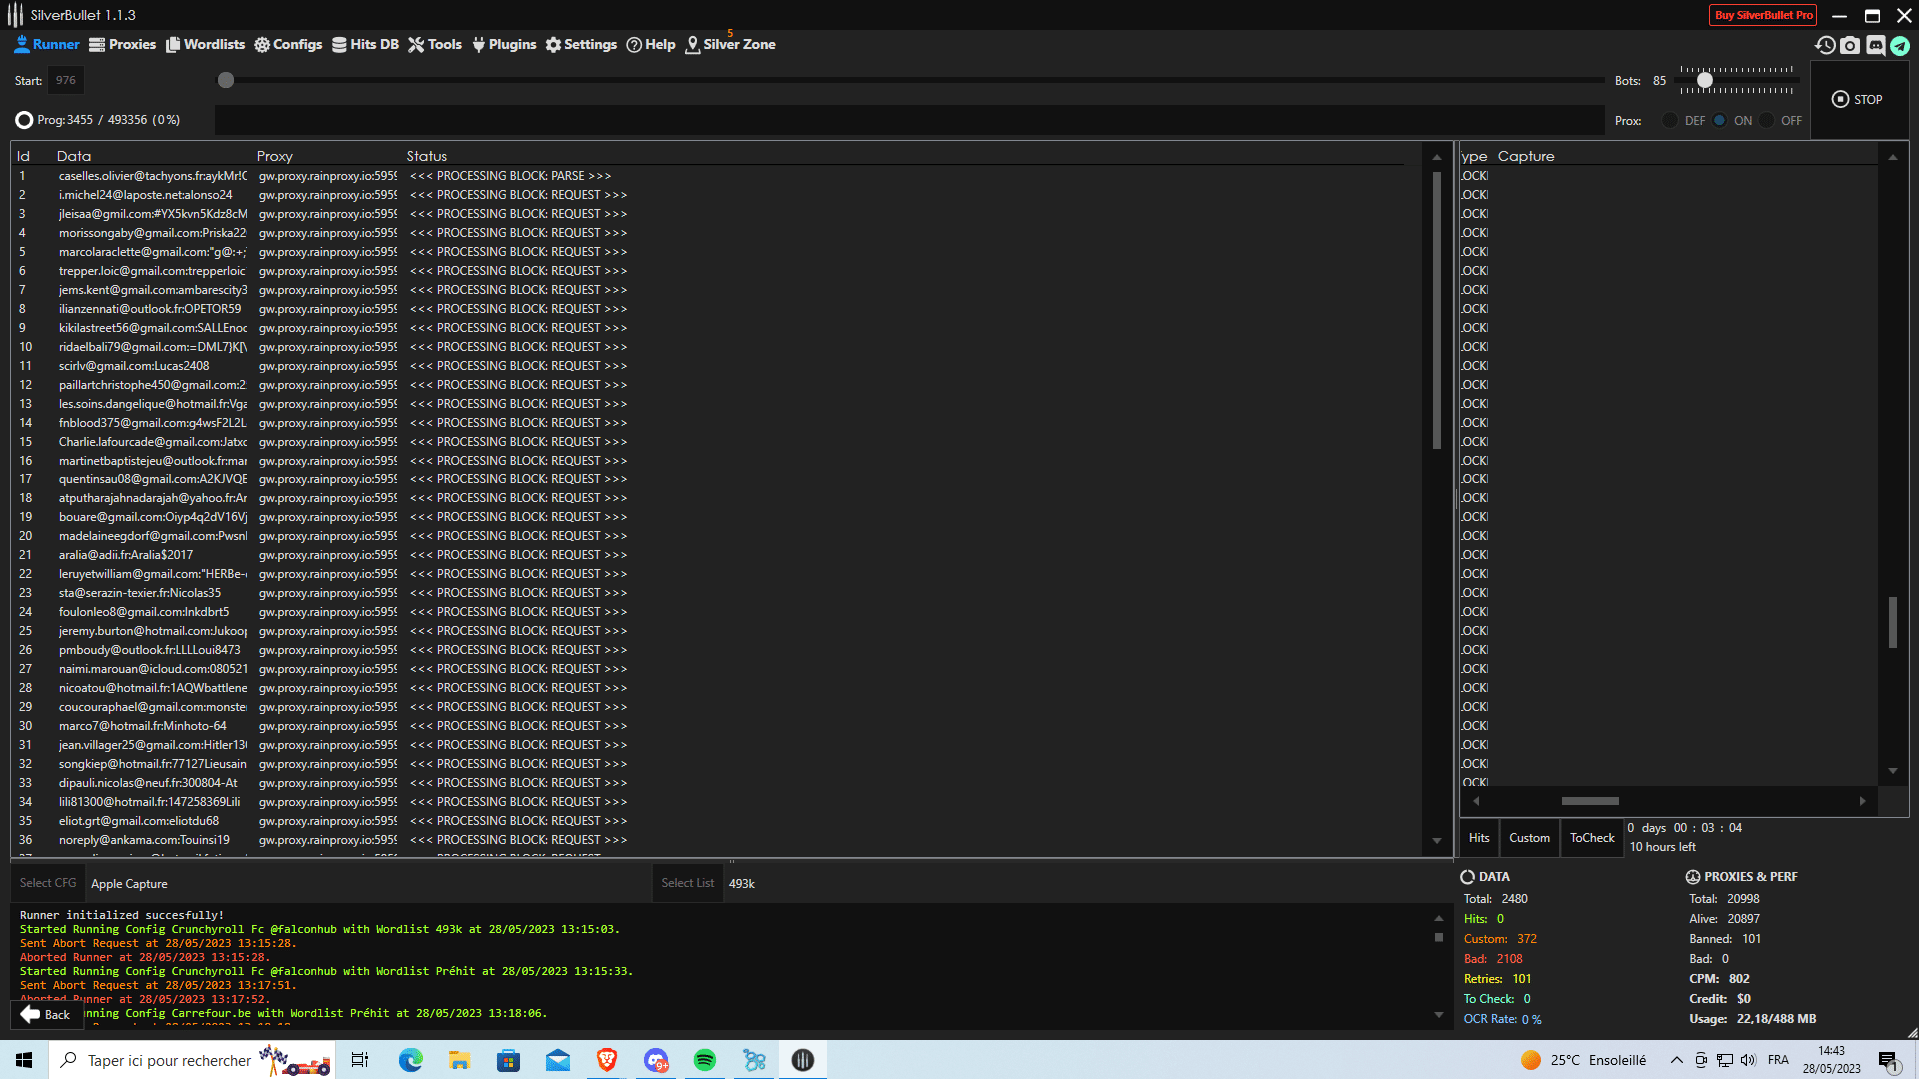Select the DEF proxy radio button
This screenshot has width=1919, height=1079.
coord(1670,120)
